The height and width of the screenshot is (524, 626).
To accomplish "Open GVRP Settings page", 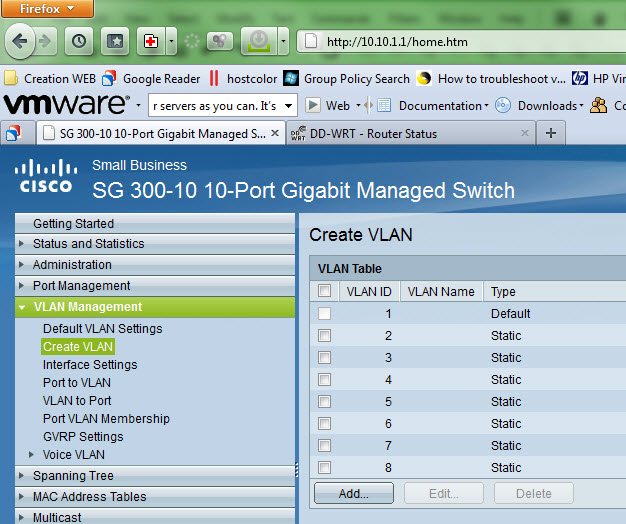I will point(83,436).
